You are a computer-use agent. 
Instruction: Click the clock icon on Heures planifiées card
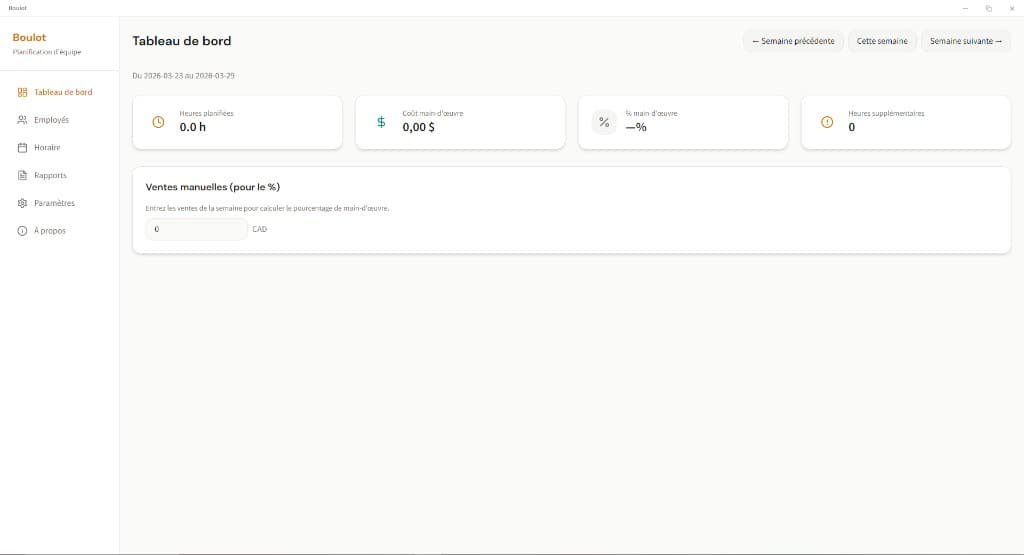click(157, 122)
